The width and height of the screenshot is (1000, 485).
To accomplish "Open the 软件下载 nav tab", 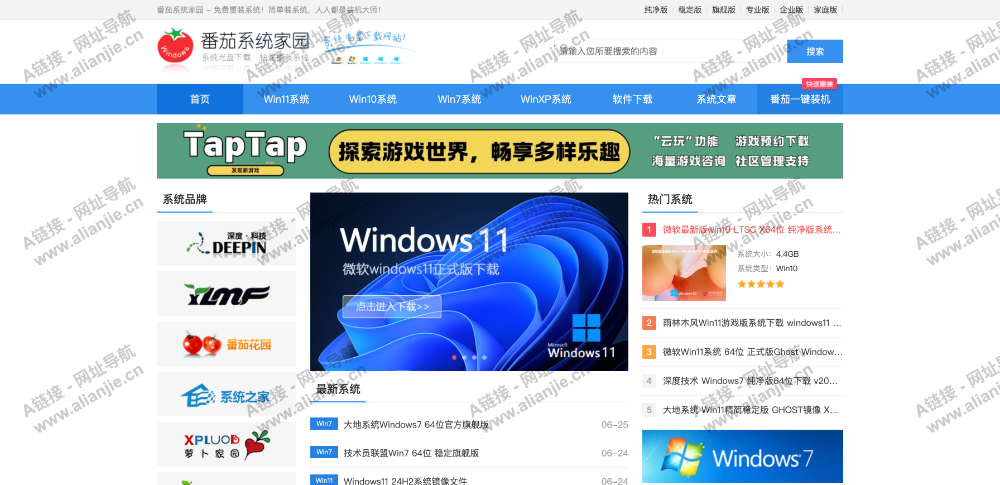I will click(x=633, y=99).
